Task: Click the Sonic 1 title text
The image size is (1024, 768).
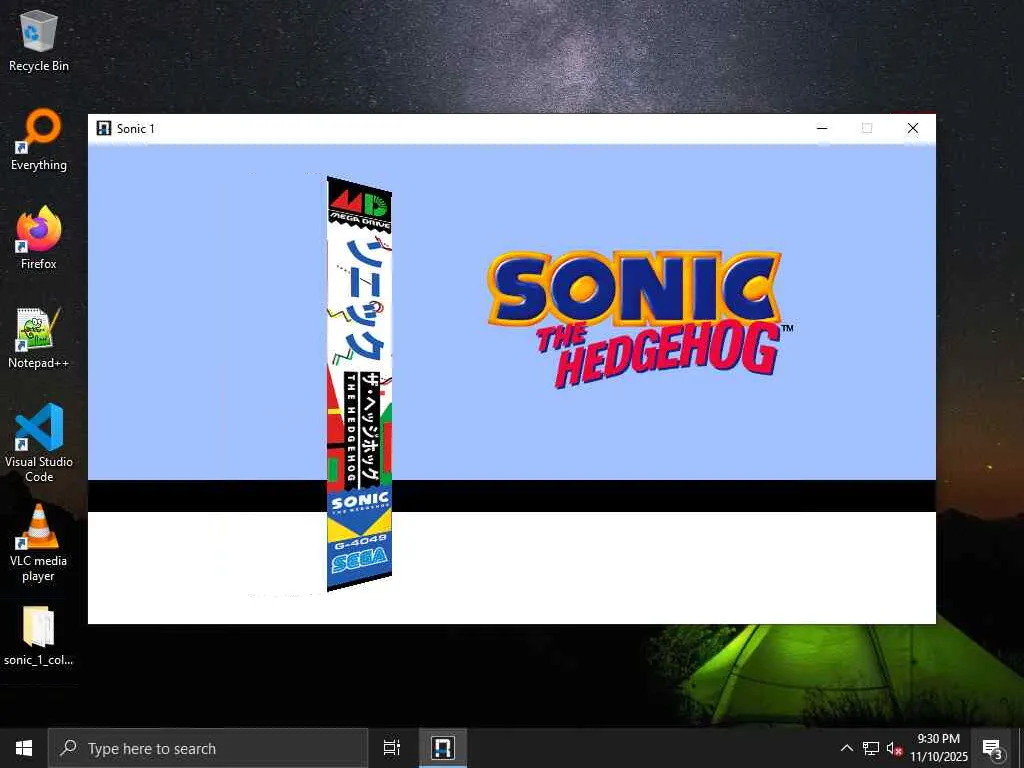Action: coord(136,129)
